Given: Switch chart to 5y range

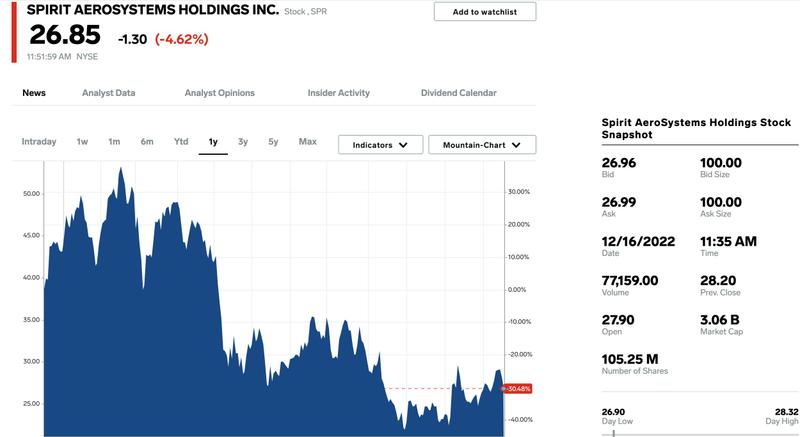Looking at the screenshot, I should click(273, 142).
